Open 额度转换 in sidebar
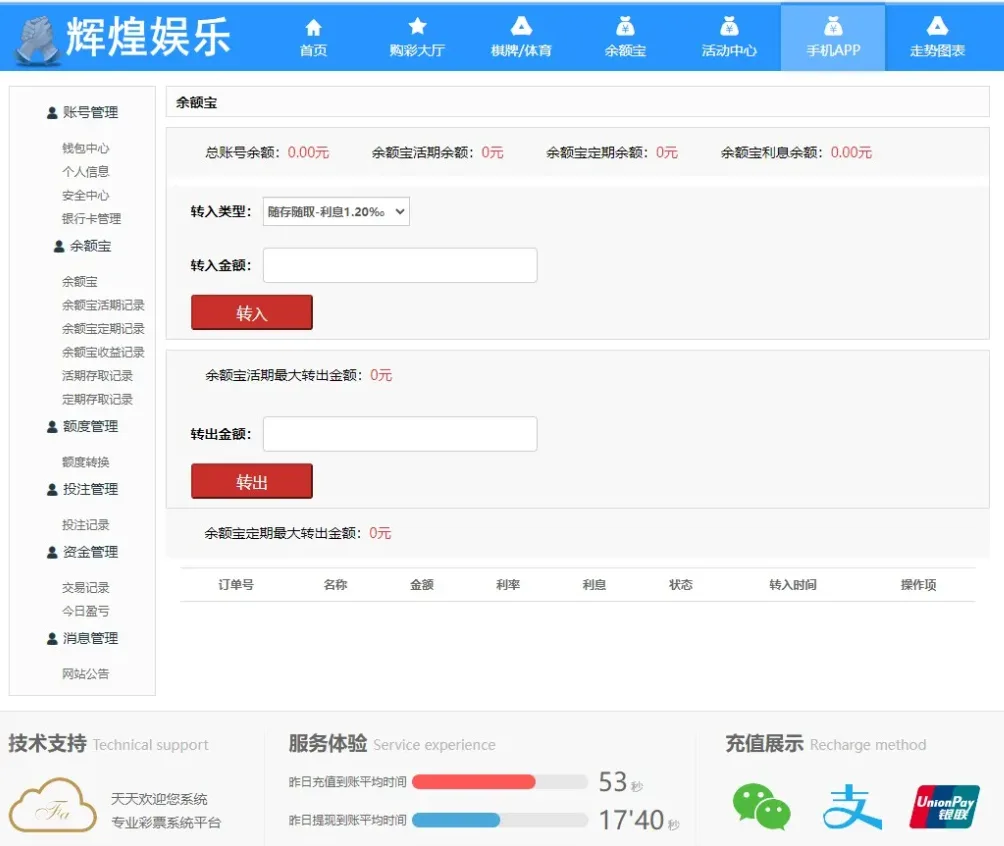 coord(86,462)
